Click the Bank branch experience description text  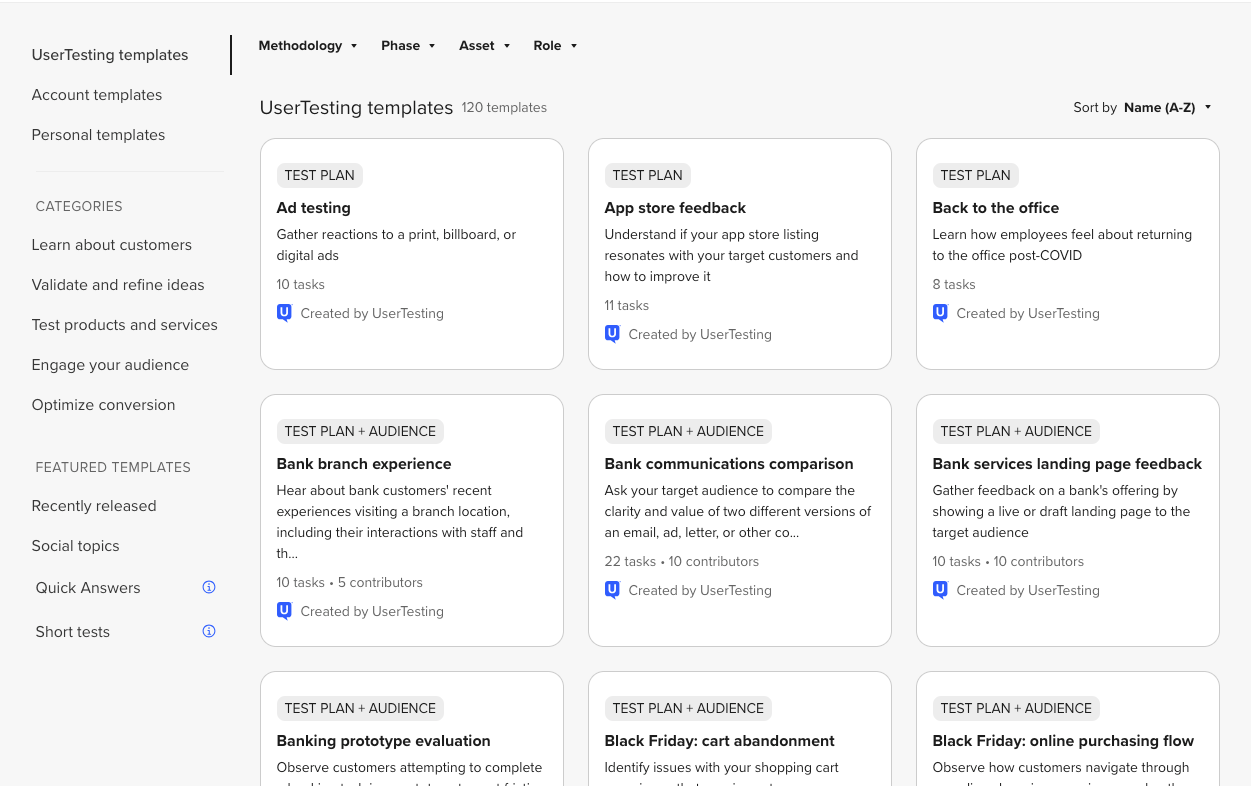click(400, 522)
